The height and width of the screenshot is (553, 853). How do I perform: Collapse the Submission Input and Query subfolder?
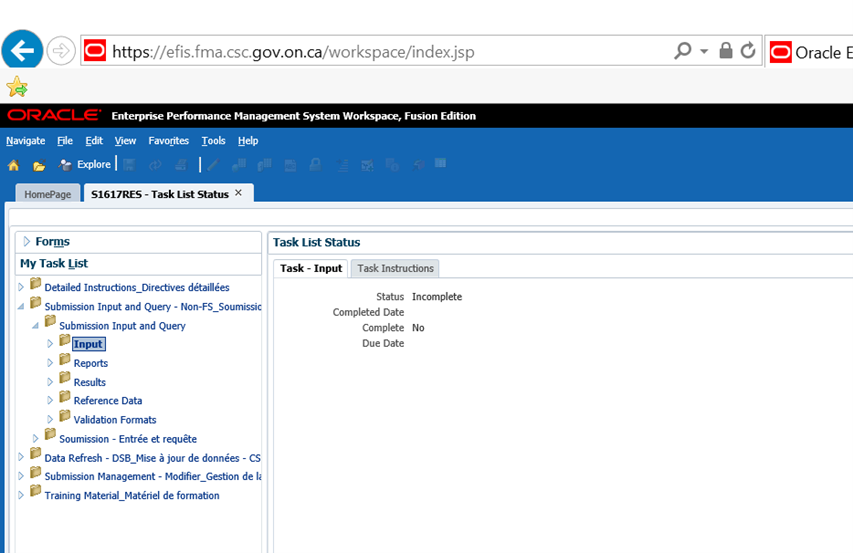(x=36, y=325)
